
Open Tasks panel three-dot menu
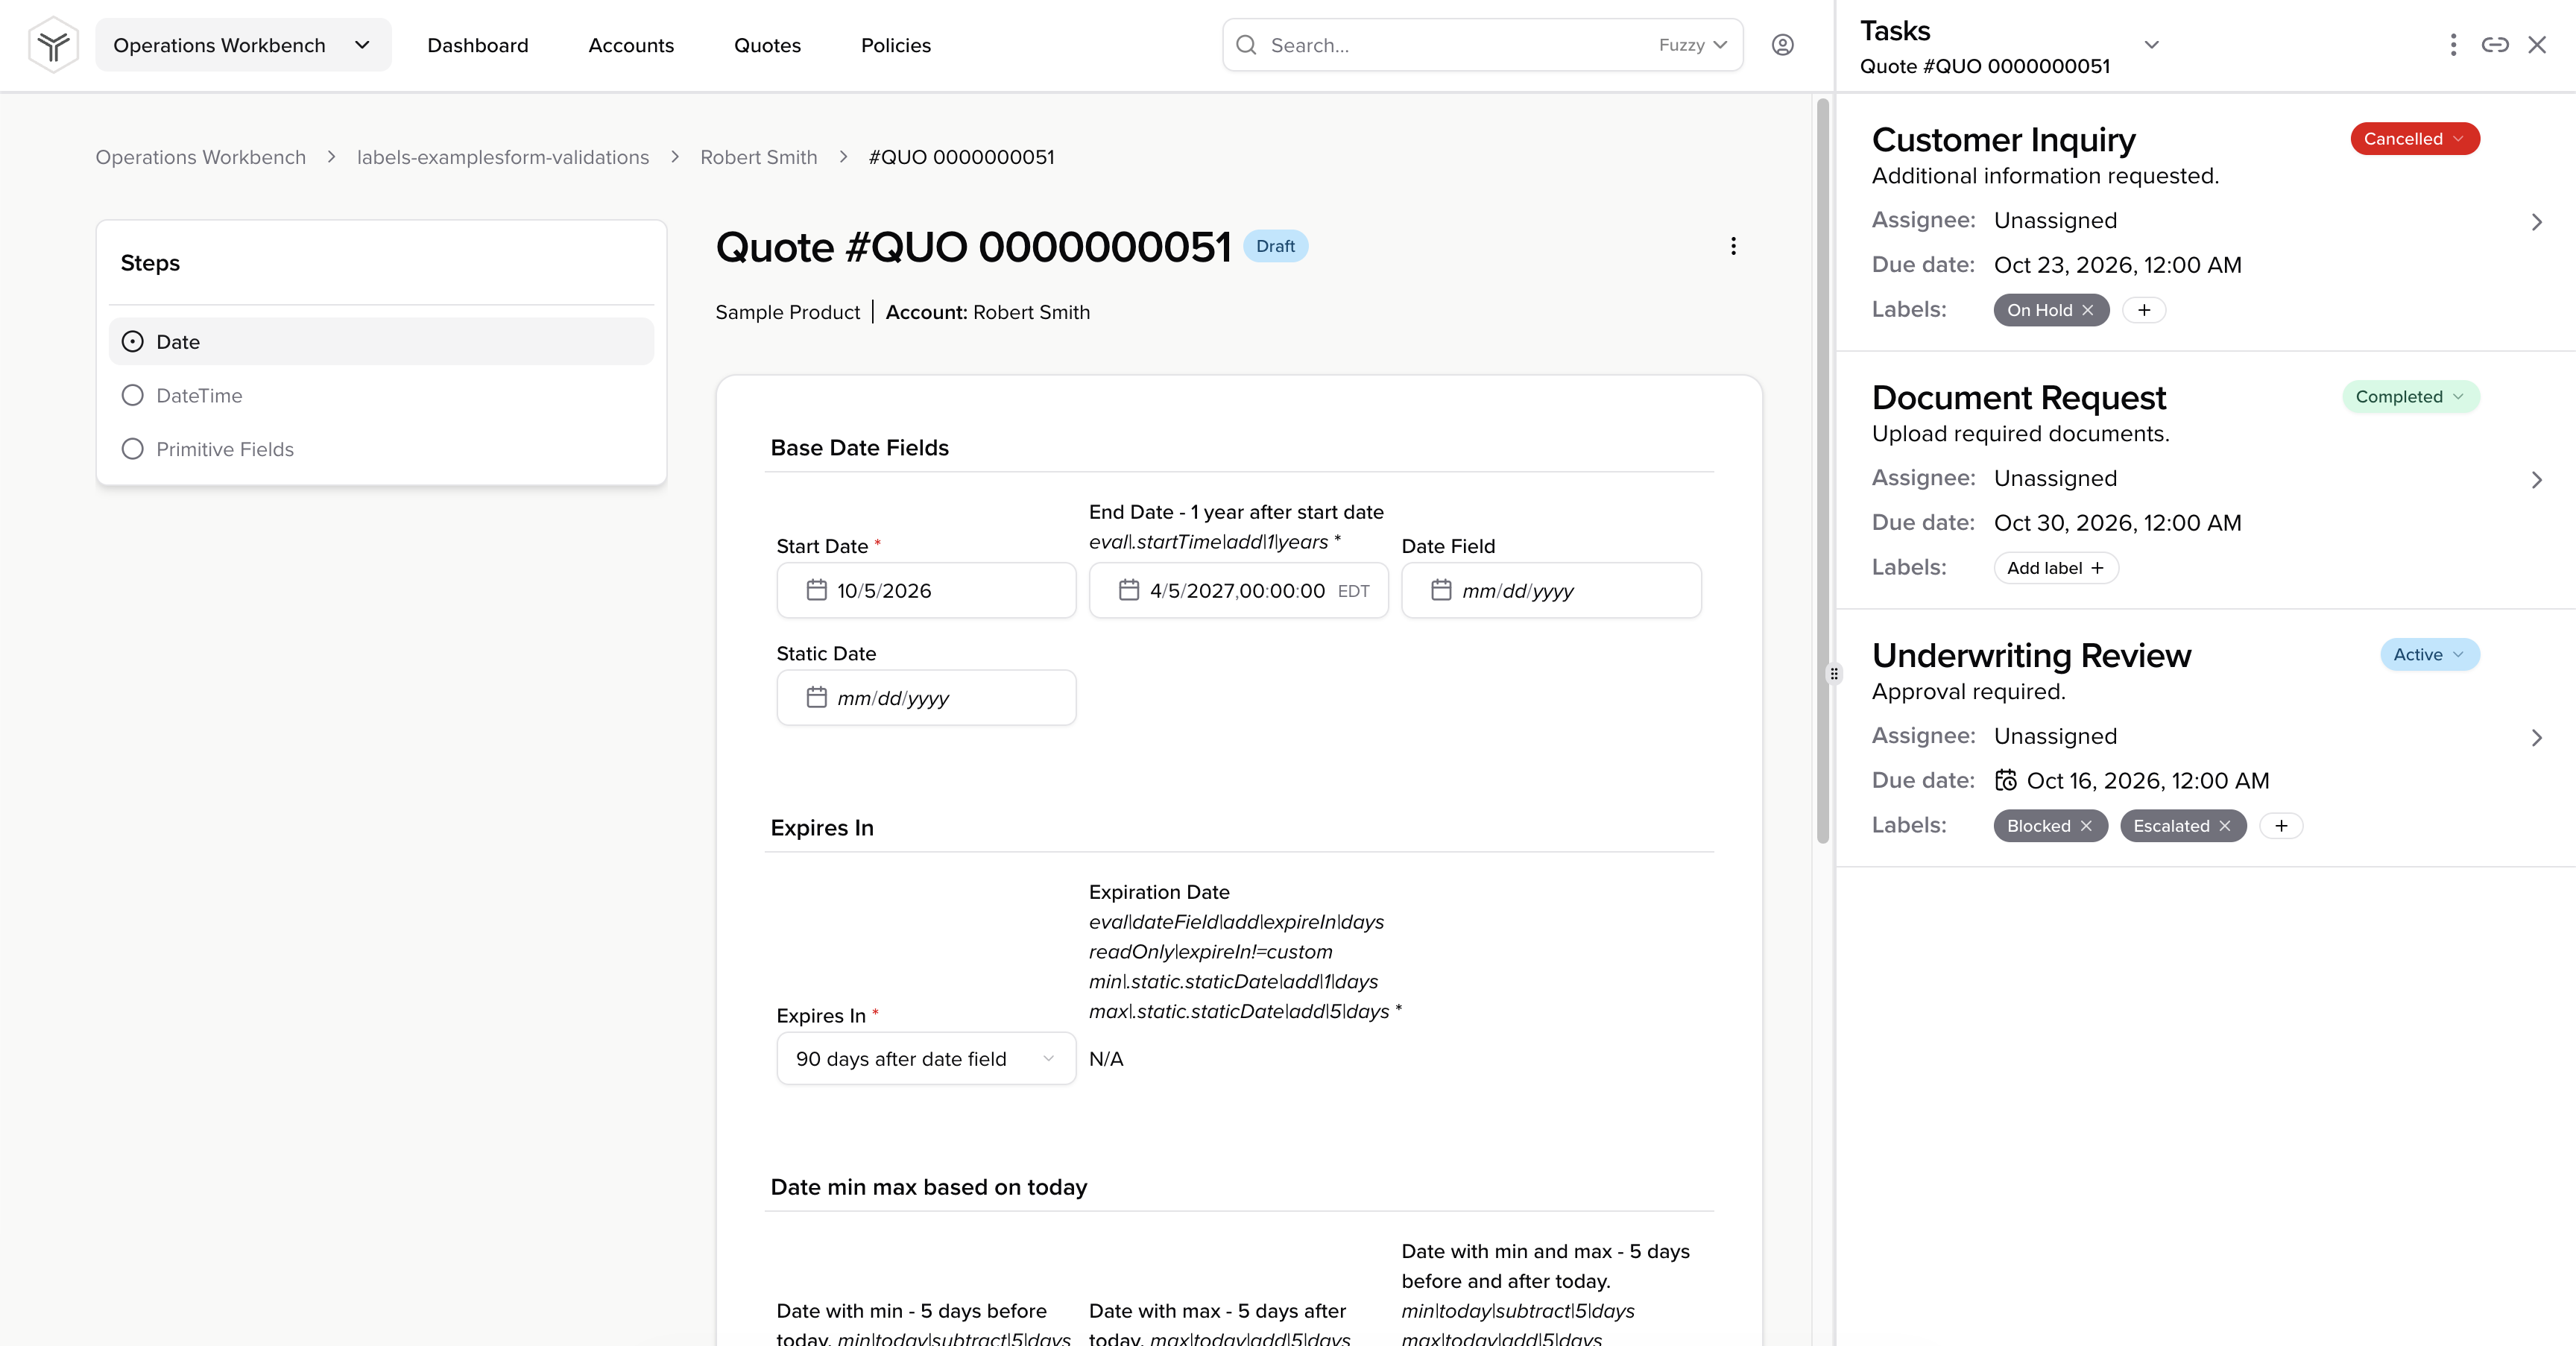click(2452, 45)
